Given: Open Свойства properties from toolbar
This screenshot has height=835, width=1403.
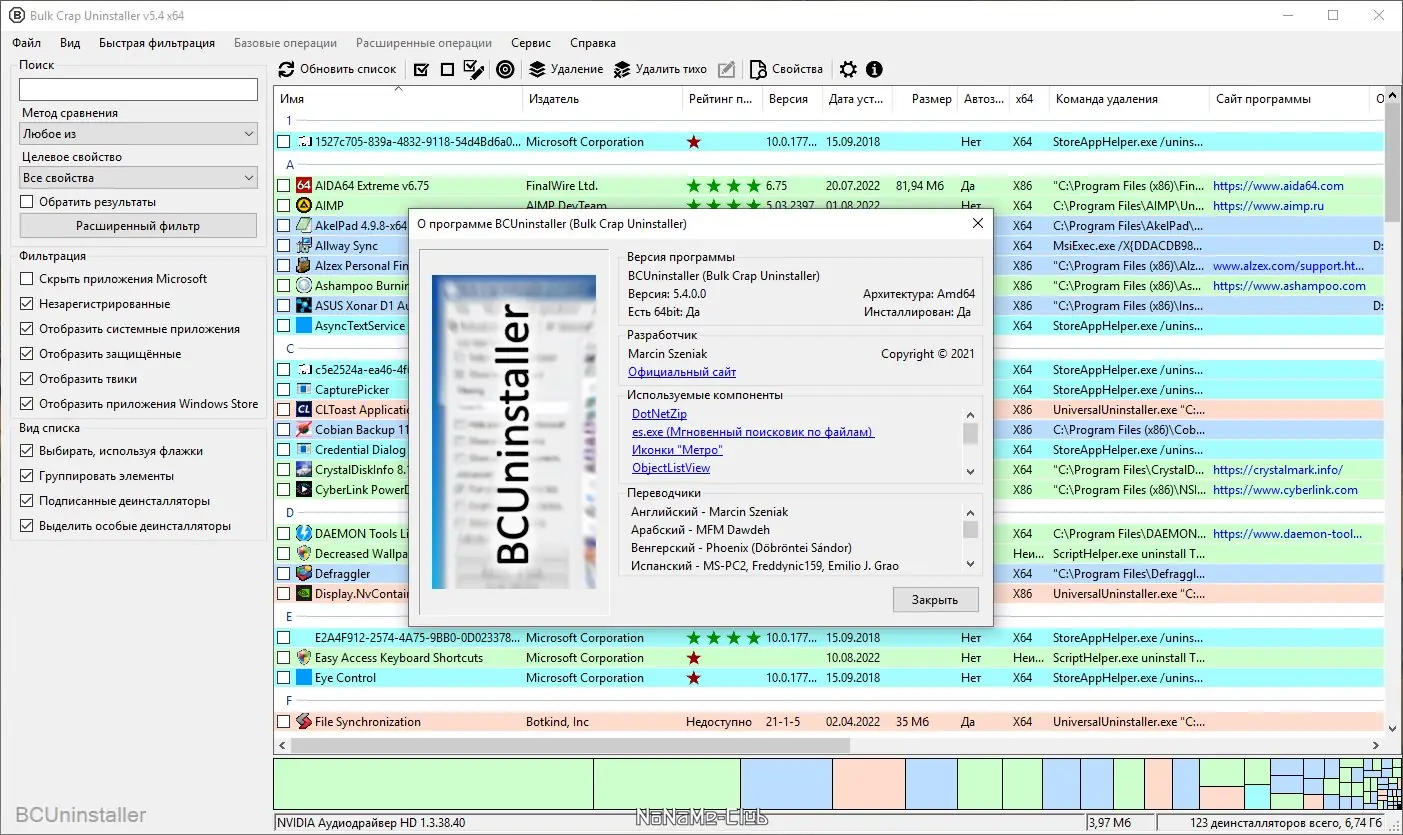Looking at the screenshot, I should 787,69.
